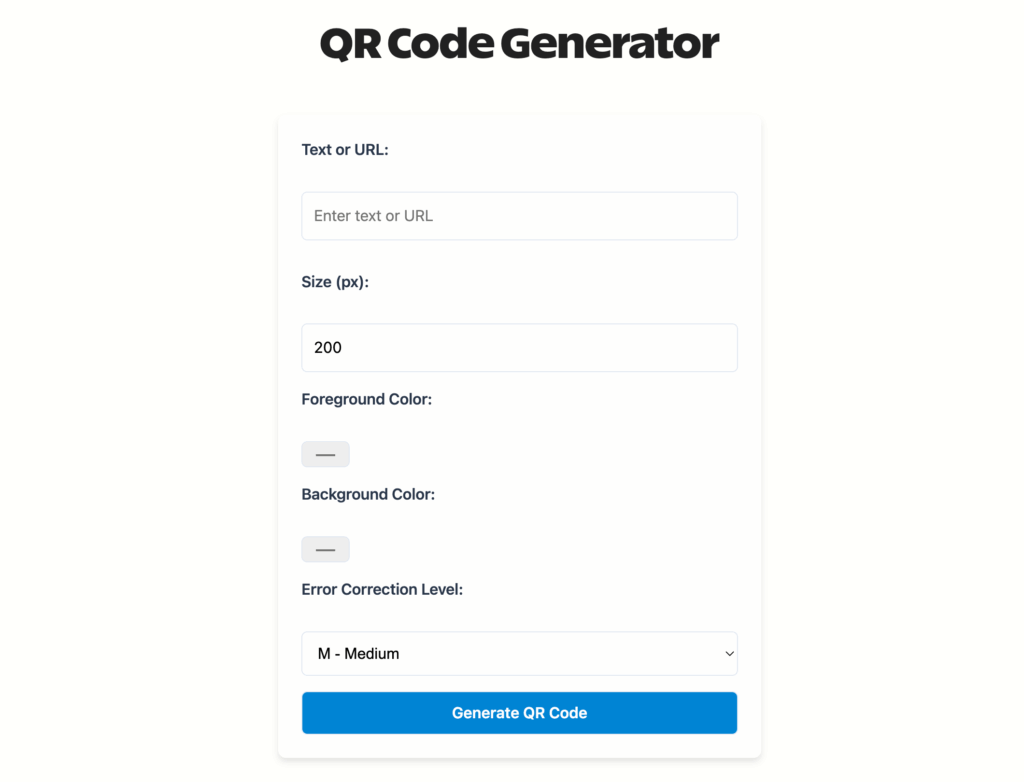
Task: Change the background color swatch
Action: pyautogui.click(x=325, y=548)
